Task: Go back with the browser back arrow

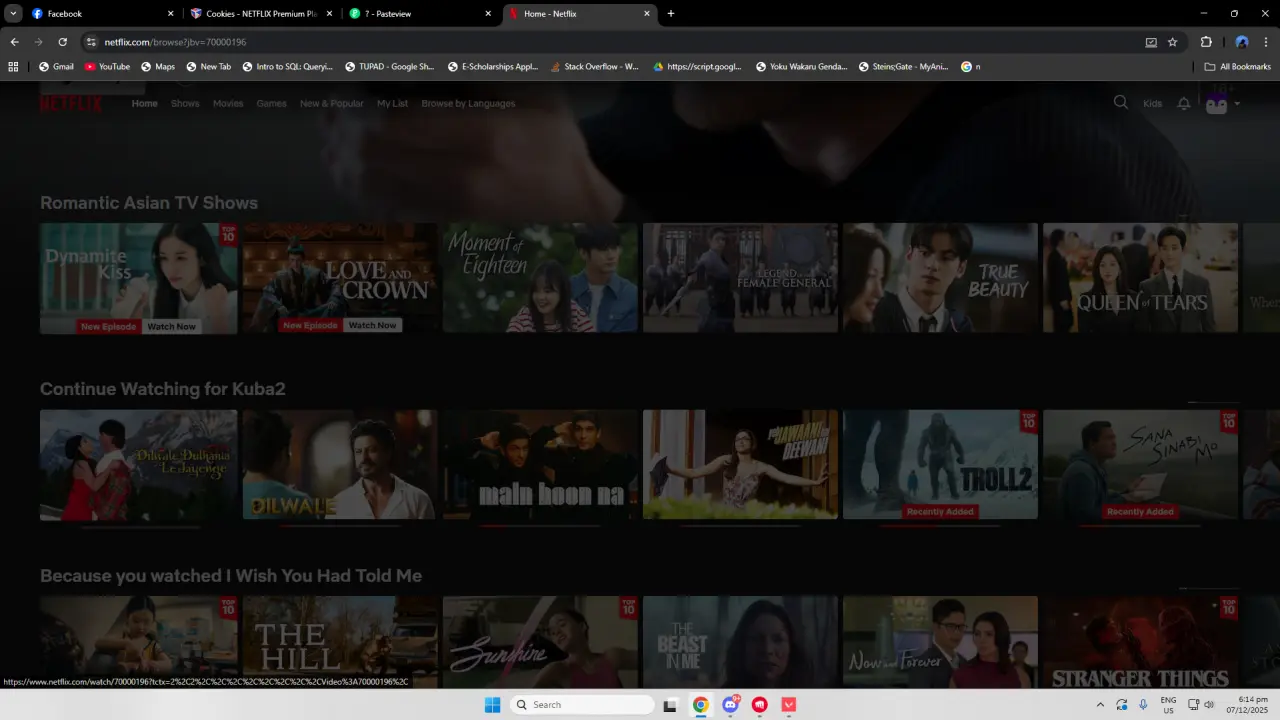Action: point(14,42)
